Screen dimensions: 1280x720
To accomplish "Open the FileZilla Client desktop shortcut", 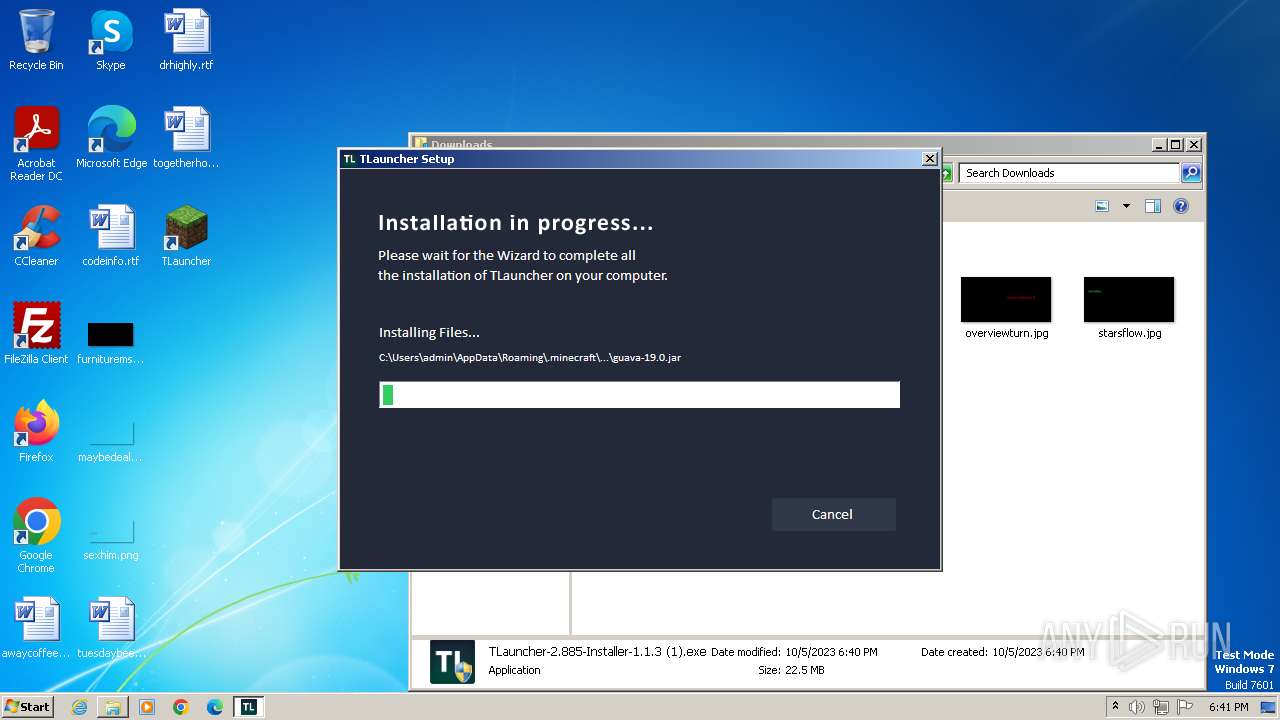I will point(36,334).
